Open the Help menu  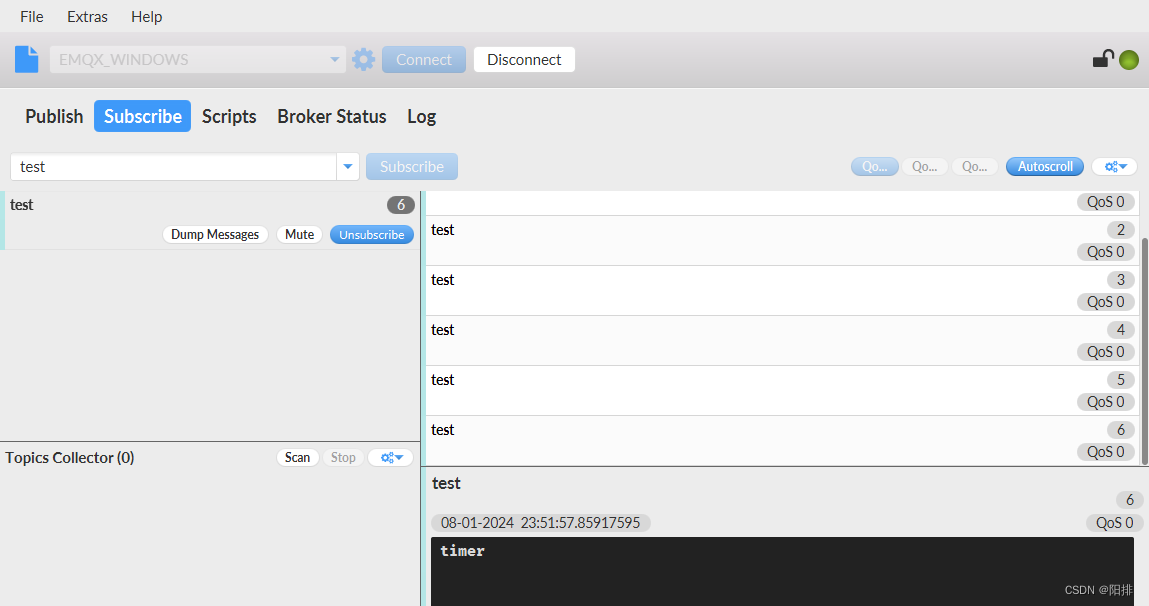[147, 16]
